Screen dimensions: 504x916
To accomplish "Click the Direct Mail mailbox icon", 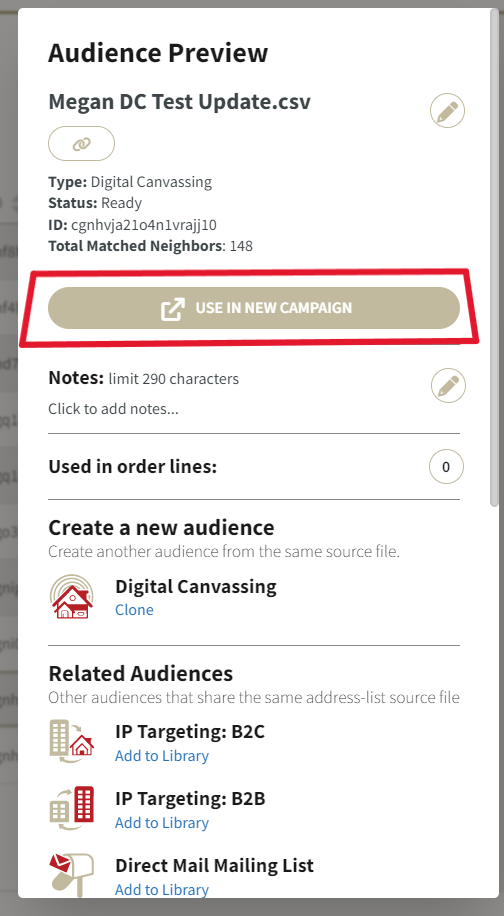I will (x=72, y=875).
